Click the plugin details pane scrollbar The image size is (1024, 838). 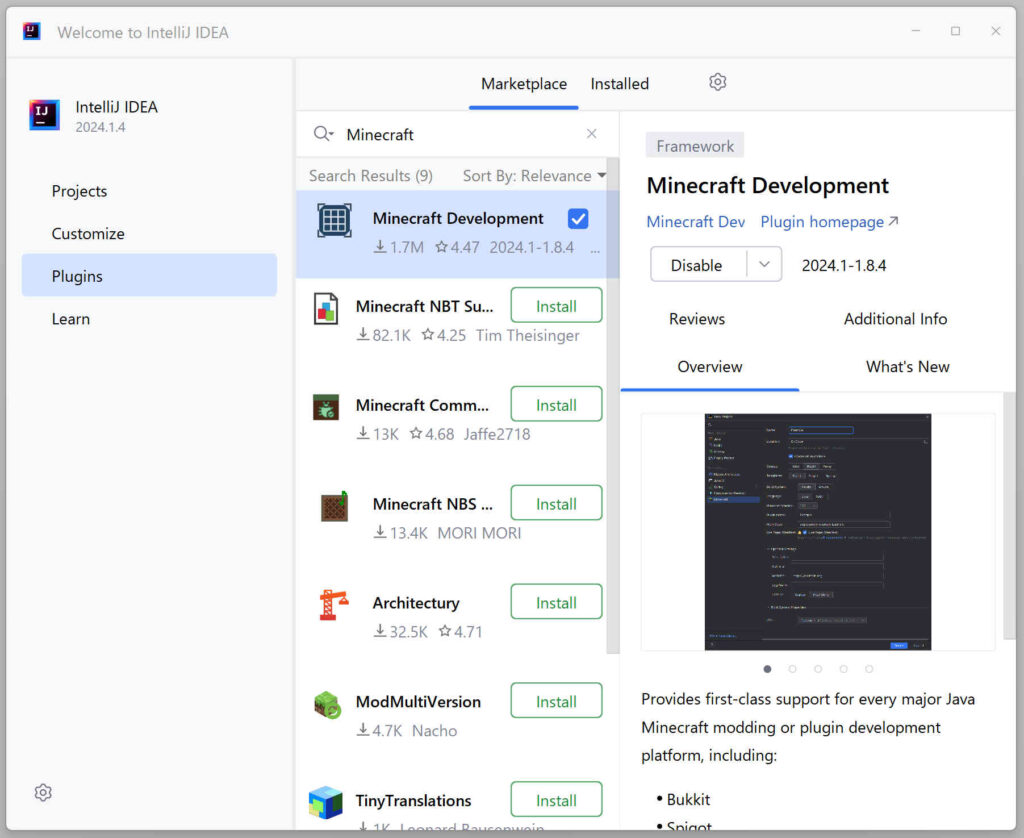1009,516
